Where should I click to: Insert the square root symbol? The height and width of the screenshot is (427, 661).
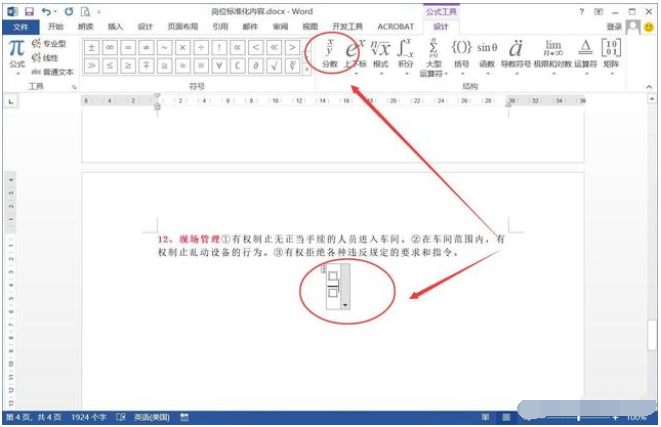272,65
